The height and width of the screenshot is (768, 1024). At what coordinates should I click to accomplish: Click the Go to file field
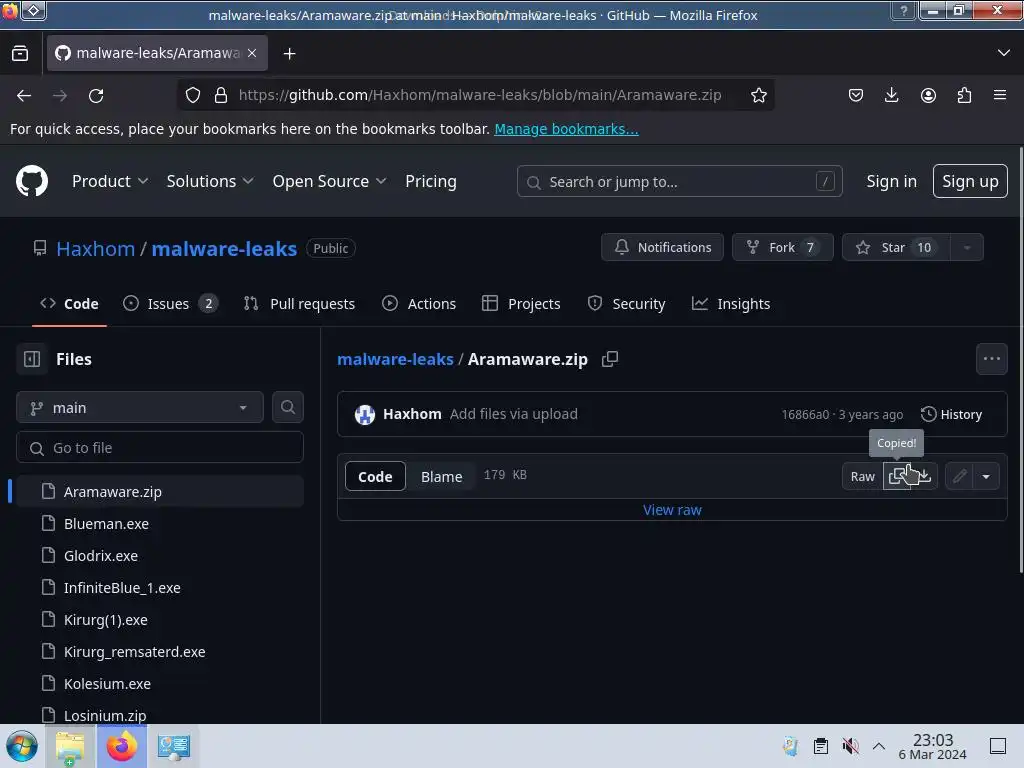point(160,447)
